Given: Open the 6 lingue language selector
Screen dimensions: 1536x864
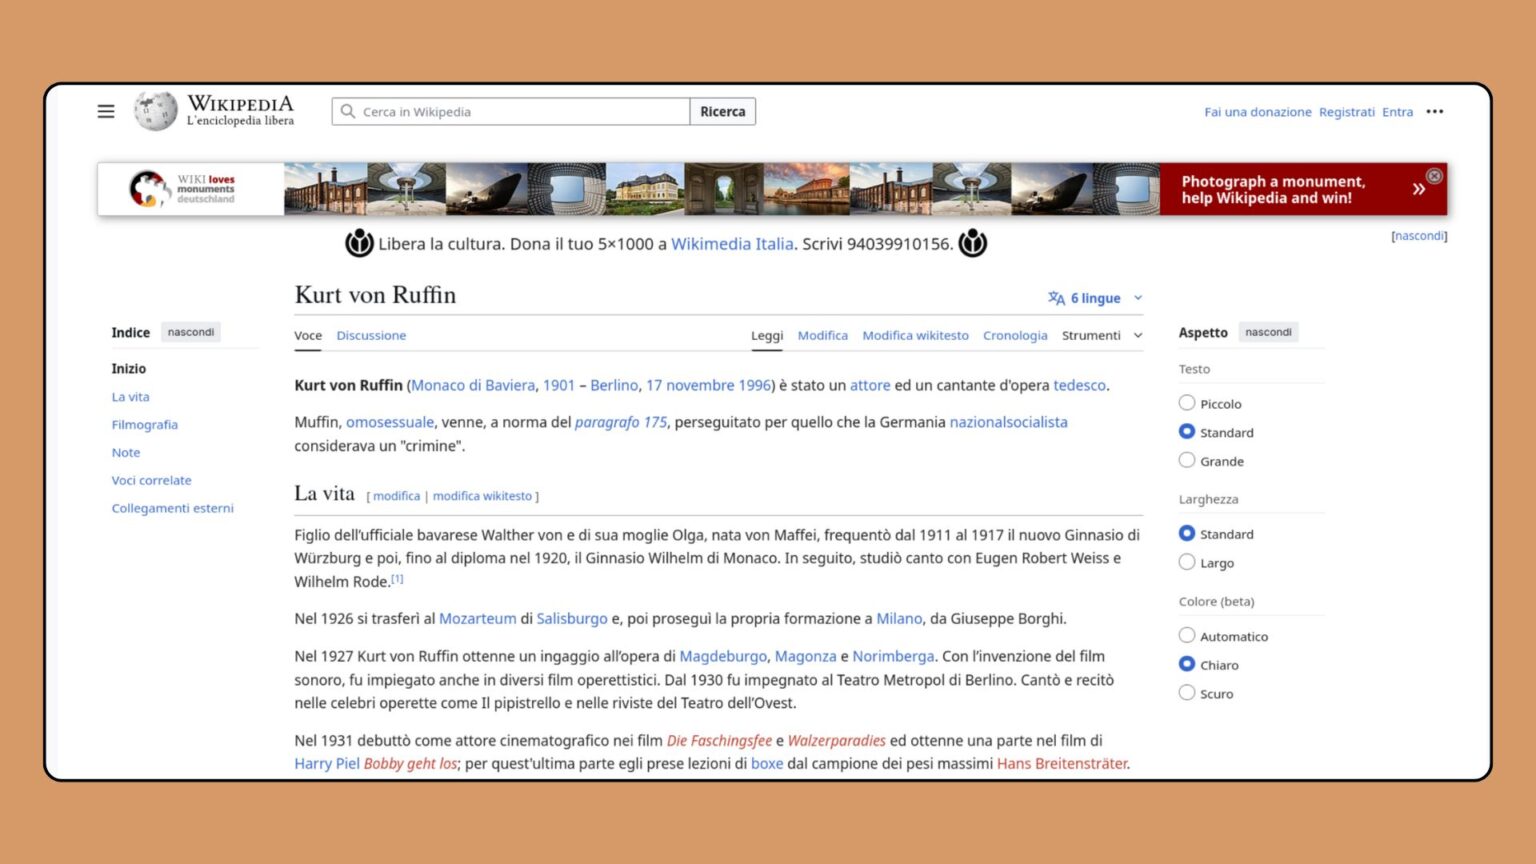Looking at the screenshot, I should (1094, 297).
